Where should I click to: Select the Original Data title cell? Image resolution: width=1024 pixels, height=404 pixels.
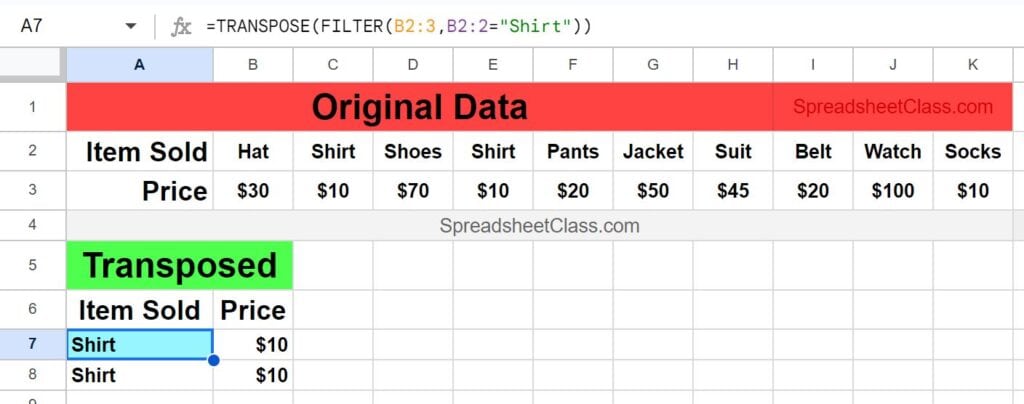click(419, 107)
